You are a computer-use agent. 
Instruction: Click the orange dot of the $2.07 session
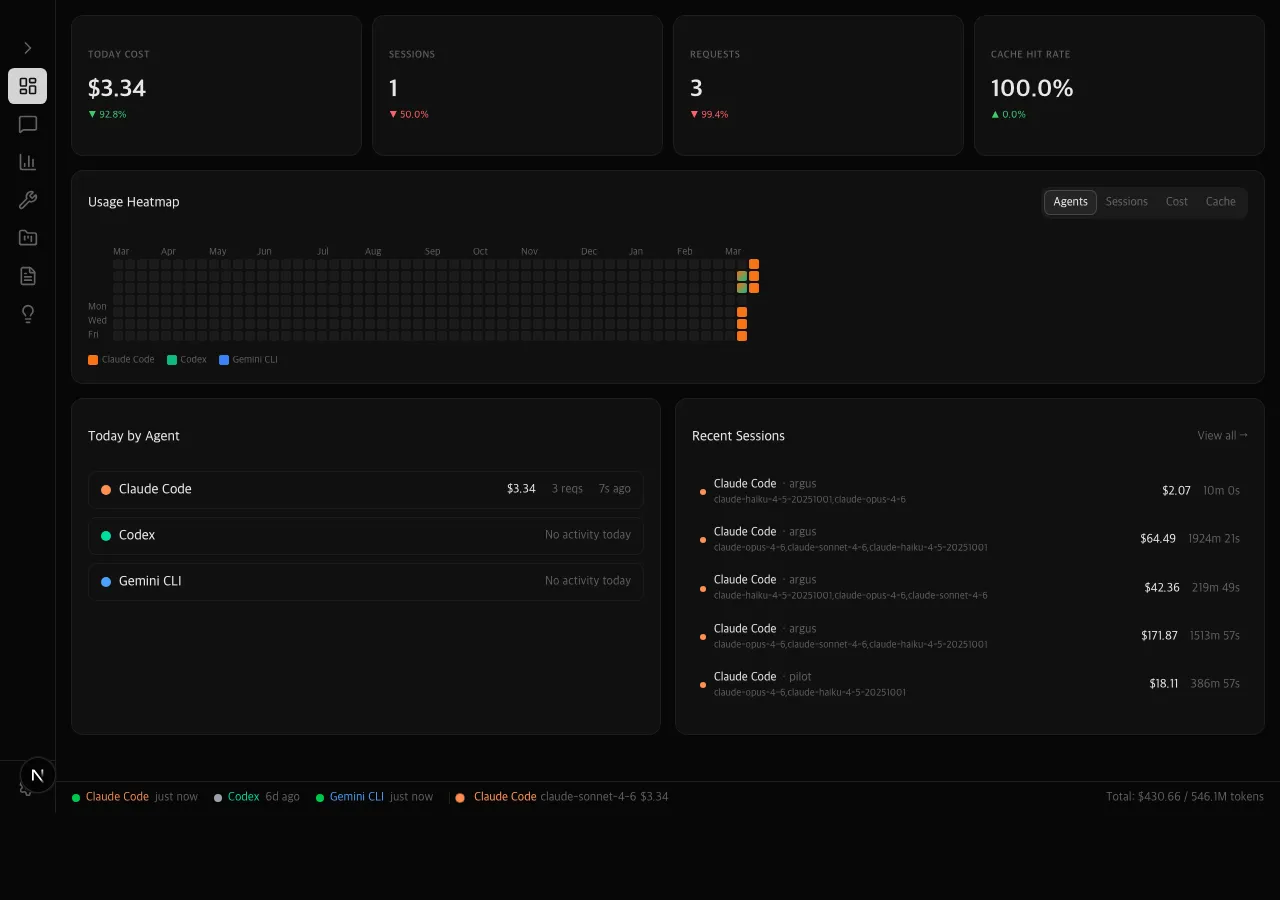click(703, 492)
